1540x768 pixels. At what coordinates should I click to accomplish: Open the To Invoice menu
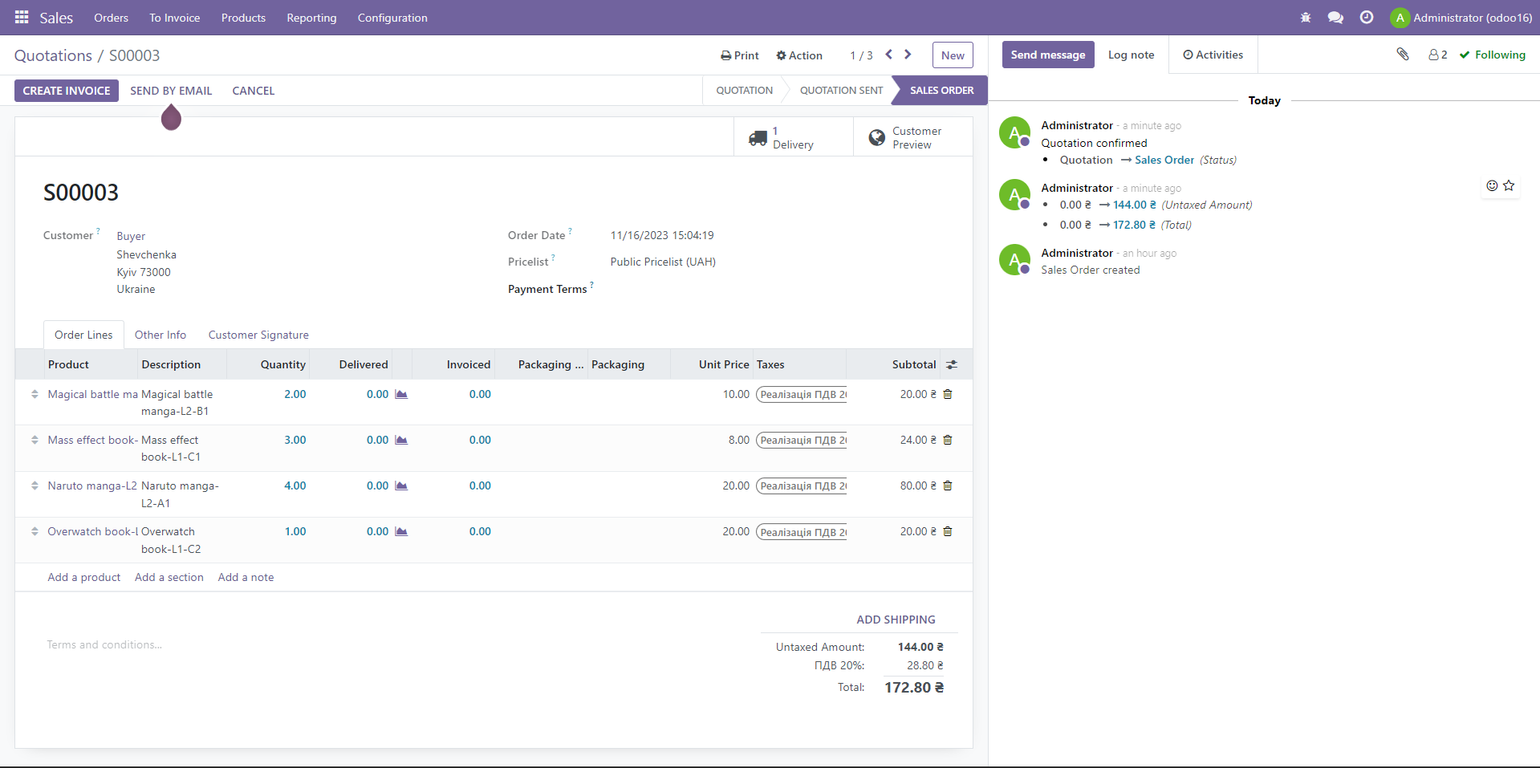click(175, 18)
